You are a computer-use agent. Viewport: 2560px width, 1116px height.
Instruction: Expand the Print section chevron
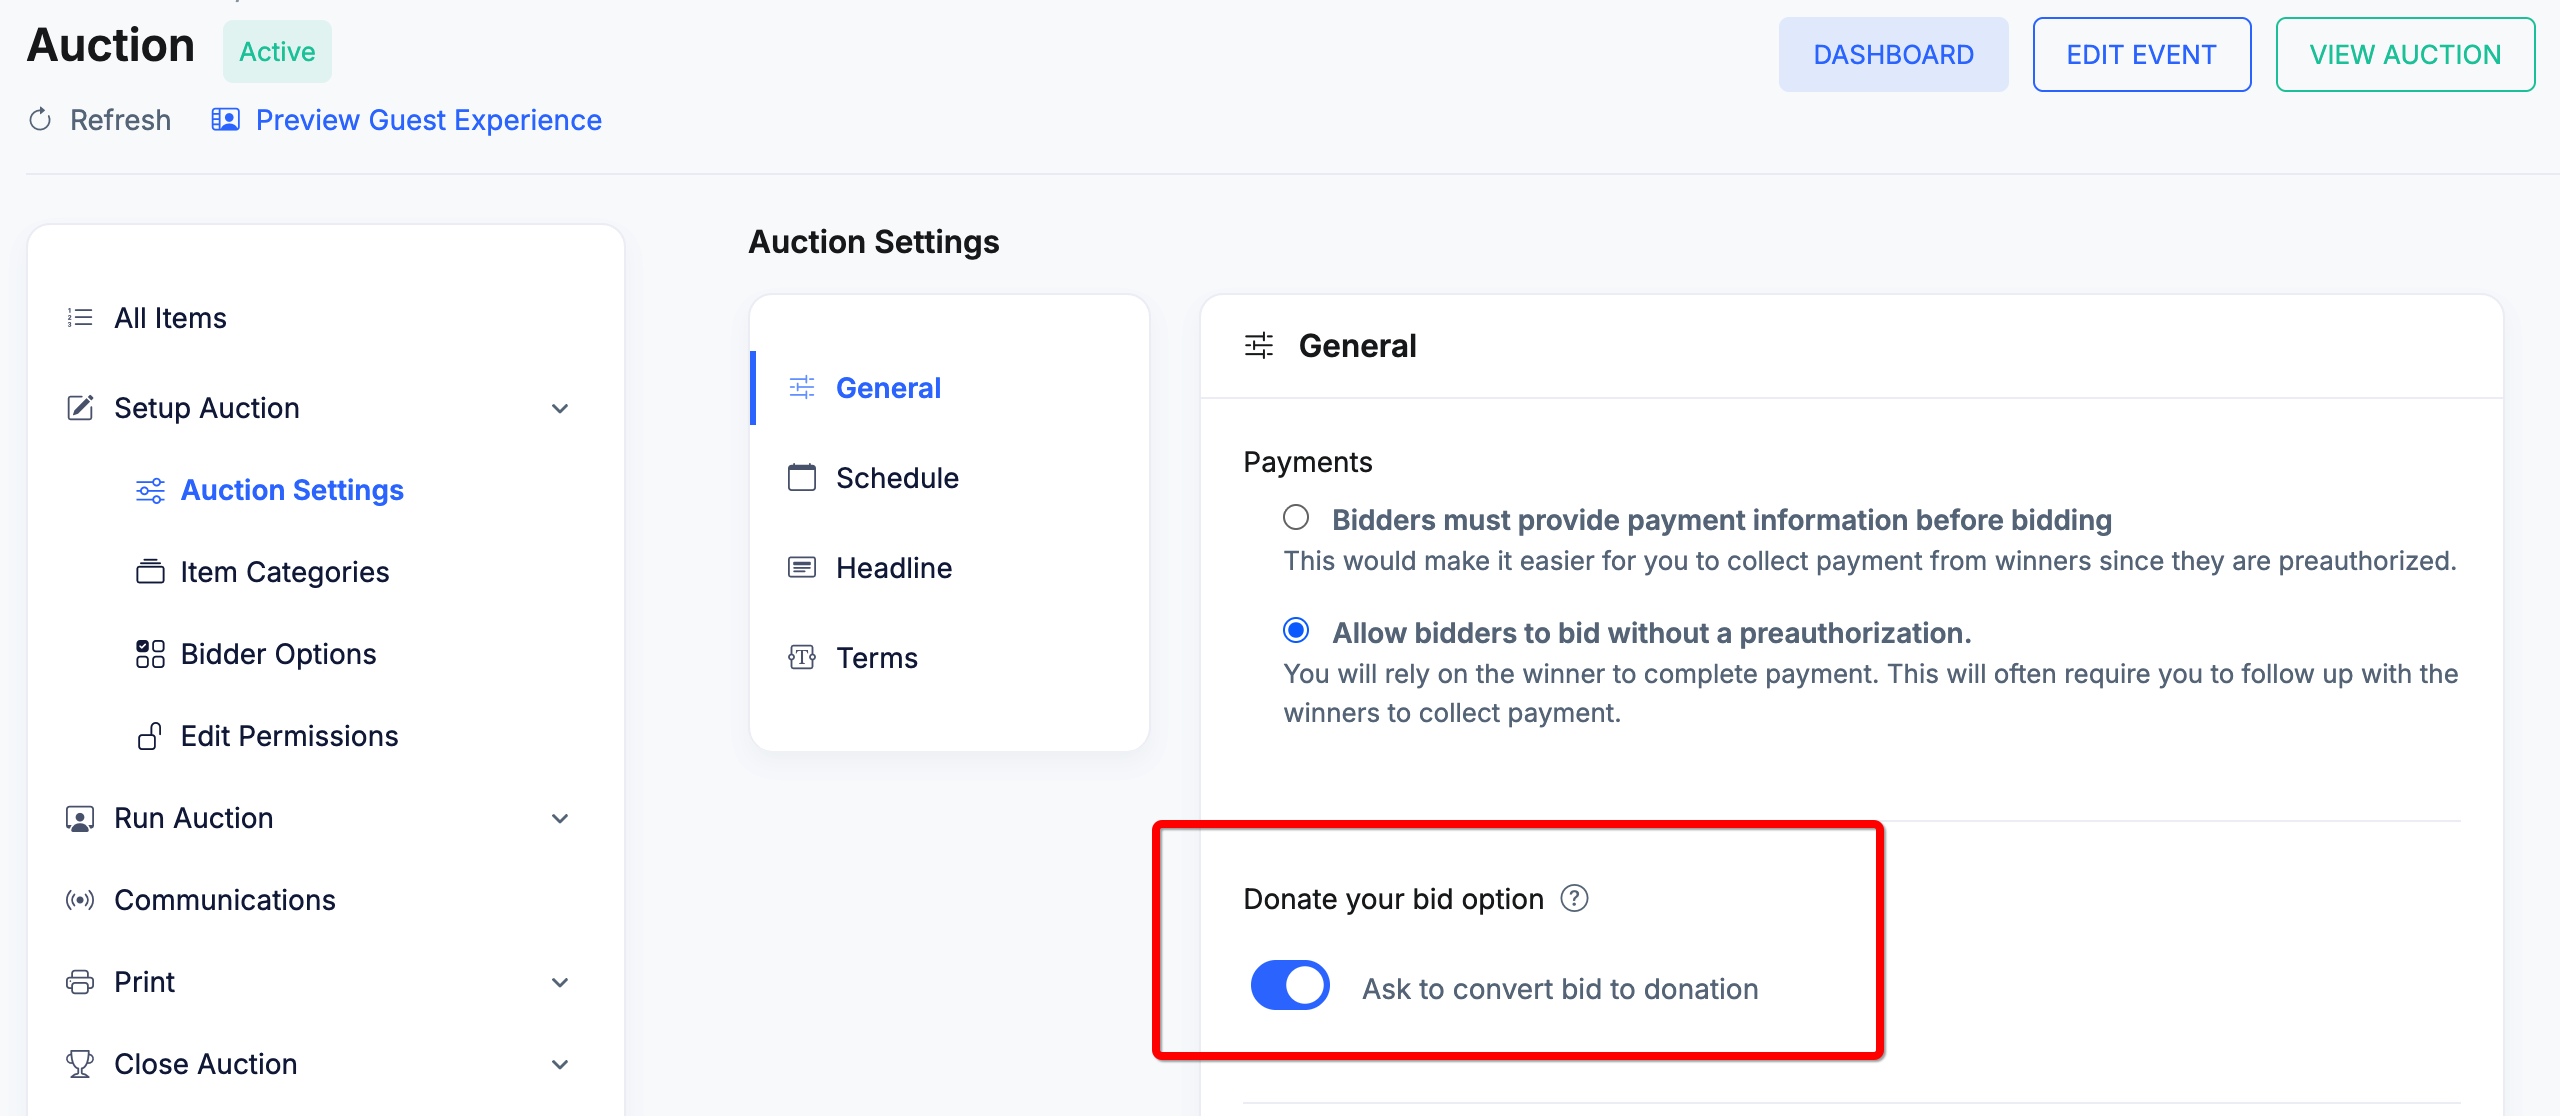click(560, 982)
